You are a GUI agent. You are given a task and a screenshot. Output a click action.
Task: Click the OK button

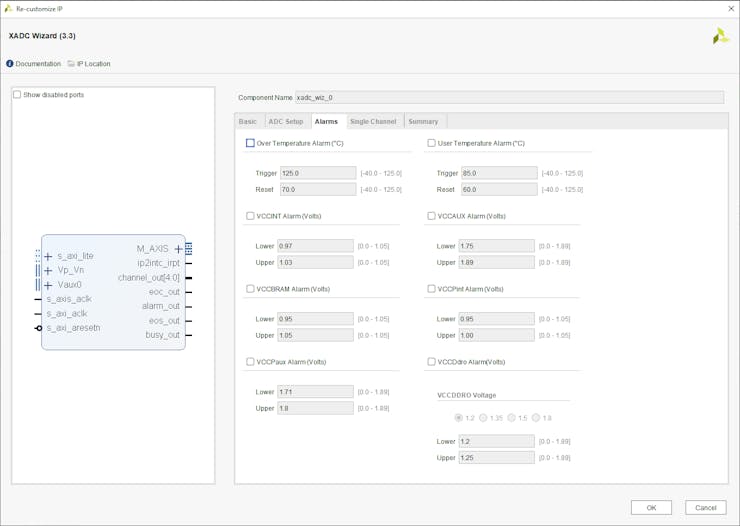click(x=651, y=508)
